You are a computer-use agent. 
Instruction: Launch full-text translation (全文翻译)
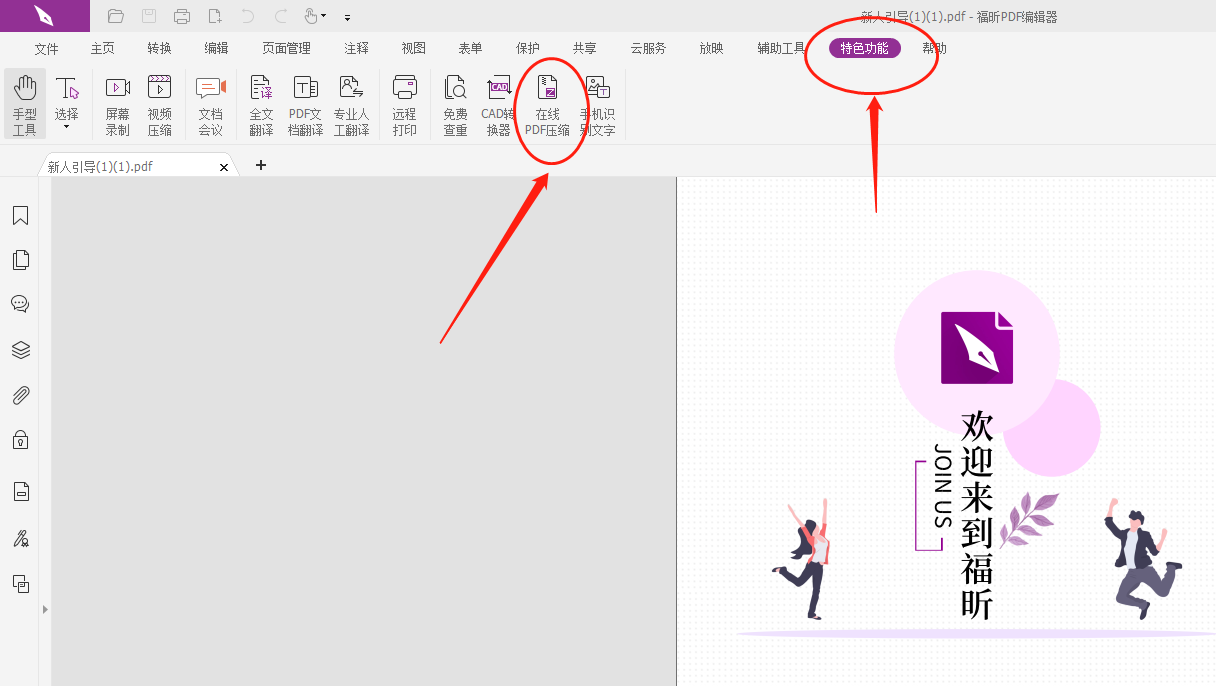point(261,104)
